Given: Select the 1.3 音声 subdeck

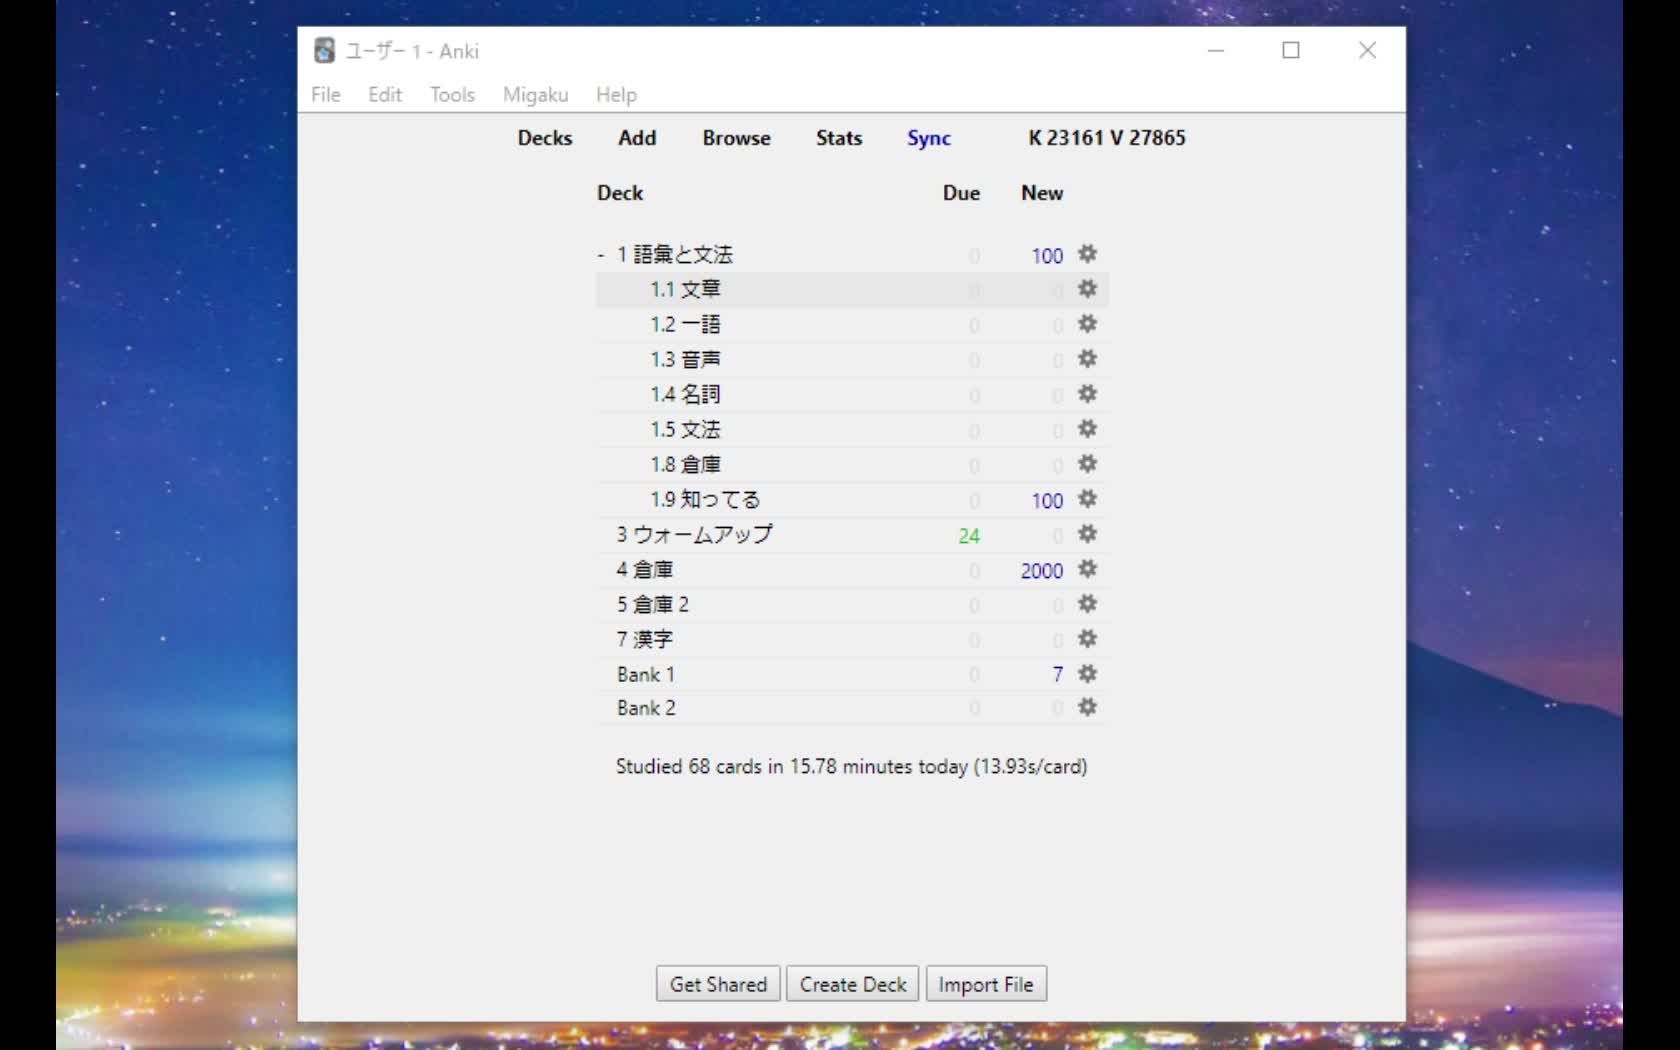Looking at the screenshot, I should coord(686,359).
